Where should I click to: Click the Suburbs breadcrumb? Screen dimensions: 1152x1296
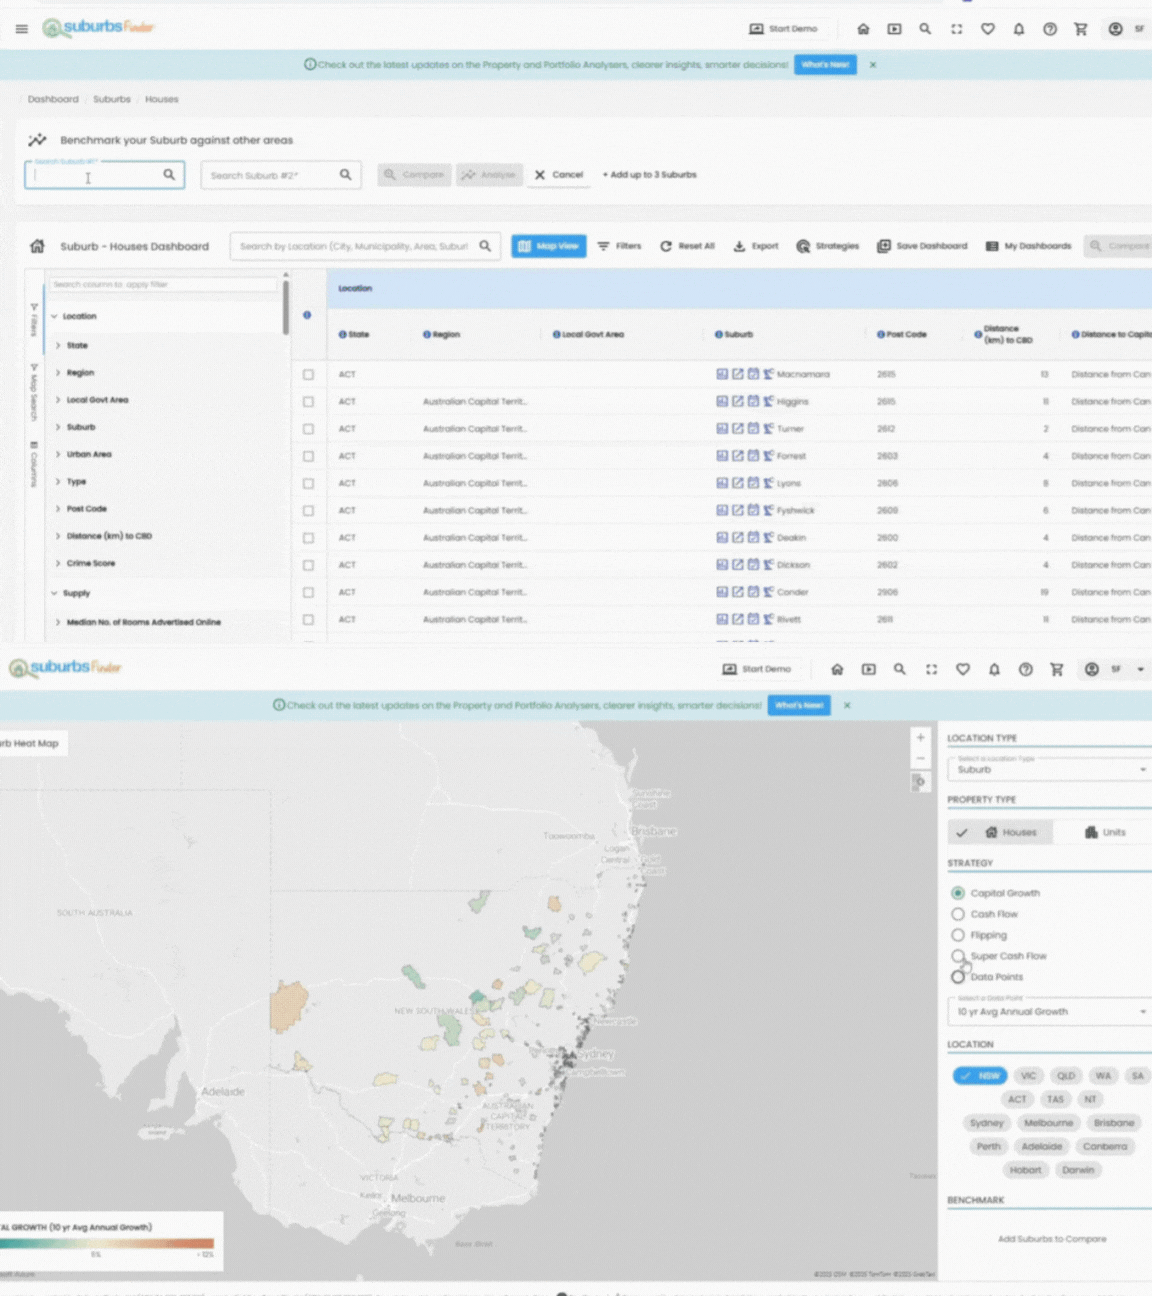pos(112,99)
